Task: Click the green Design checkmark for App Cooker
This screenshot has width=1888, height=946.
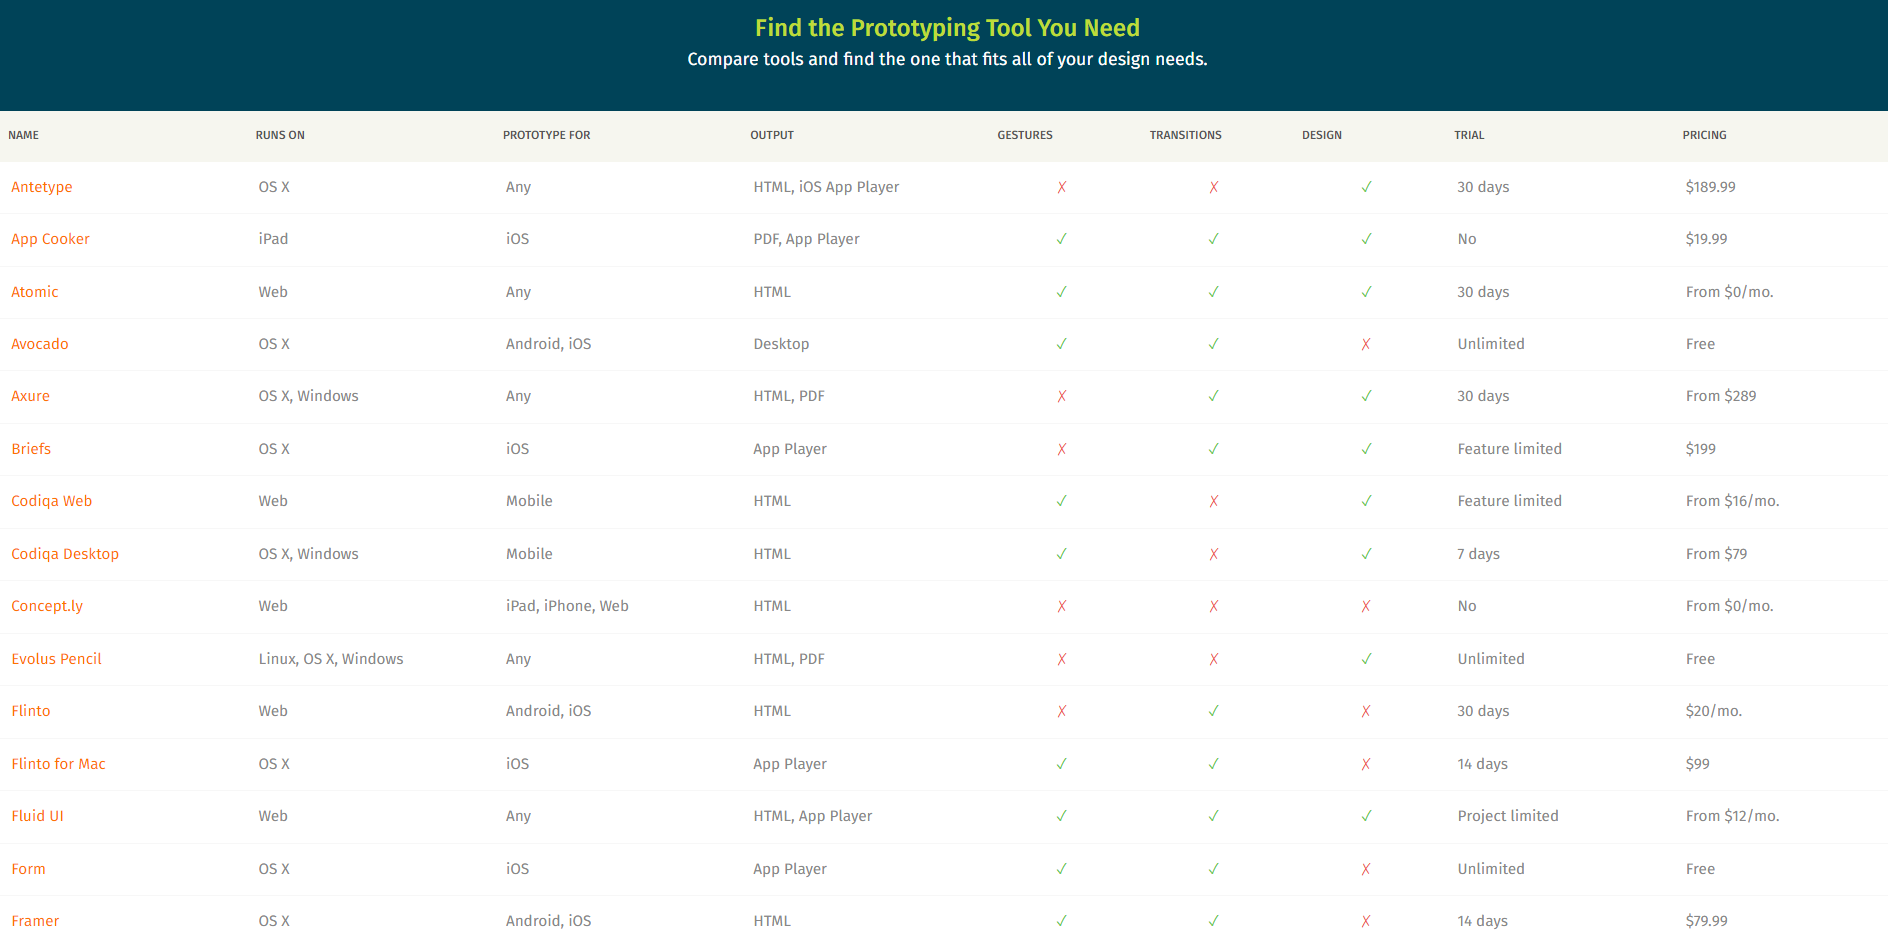Action: click(x=1366, y=239)
